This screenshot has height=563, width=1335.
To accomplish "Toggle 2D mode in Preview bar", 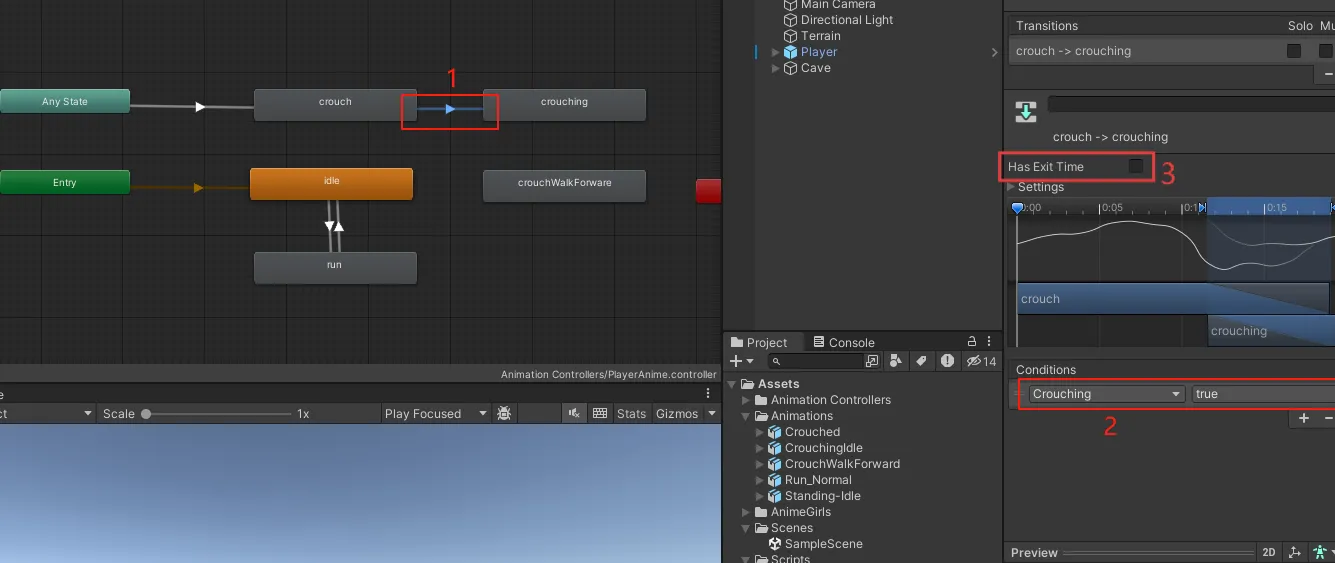I will 1269,552.
